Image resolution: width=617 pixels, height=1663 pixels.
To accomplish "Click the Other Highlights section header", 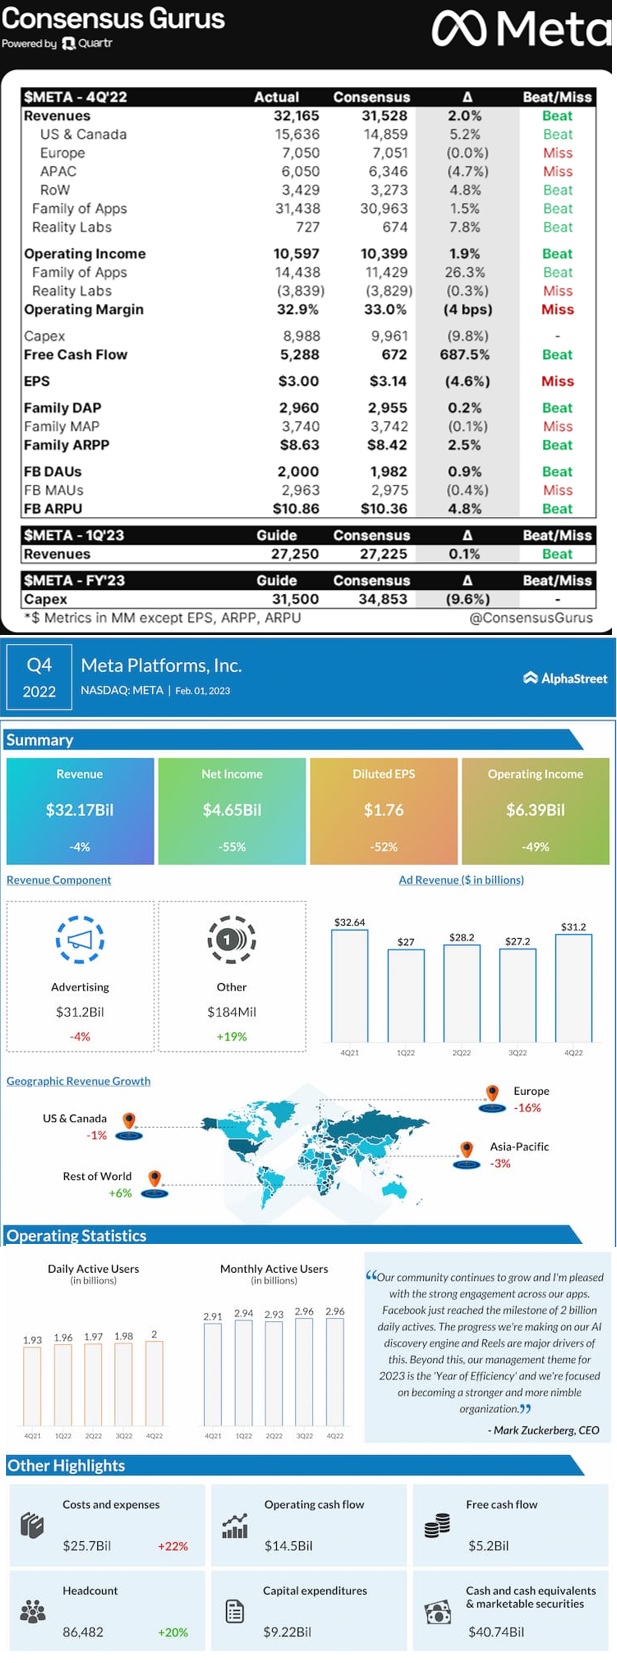I will point(293,1465).
